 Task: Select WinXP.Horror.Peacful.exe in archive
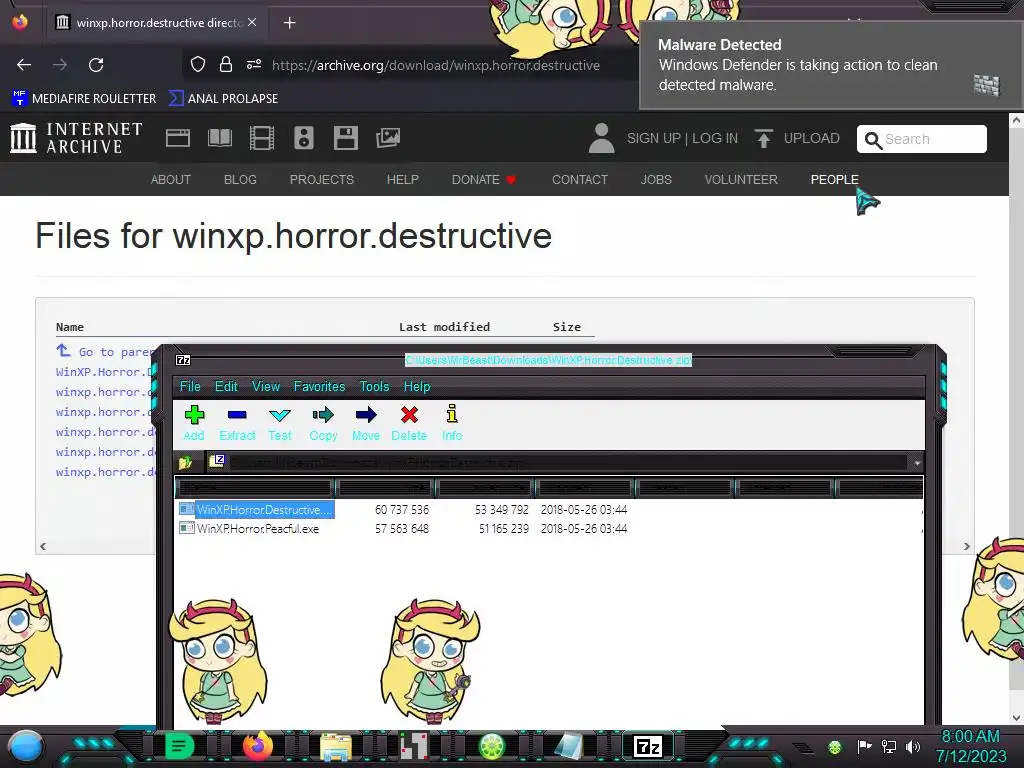tap(249, 528)
